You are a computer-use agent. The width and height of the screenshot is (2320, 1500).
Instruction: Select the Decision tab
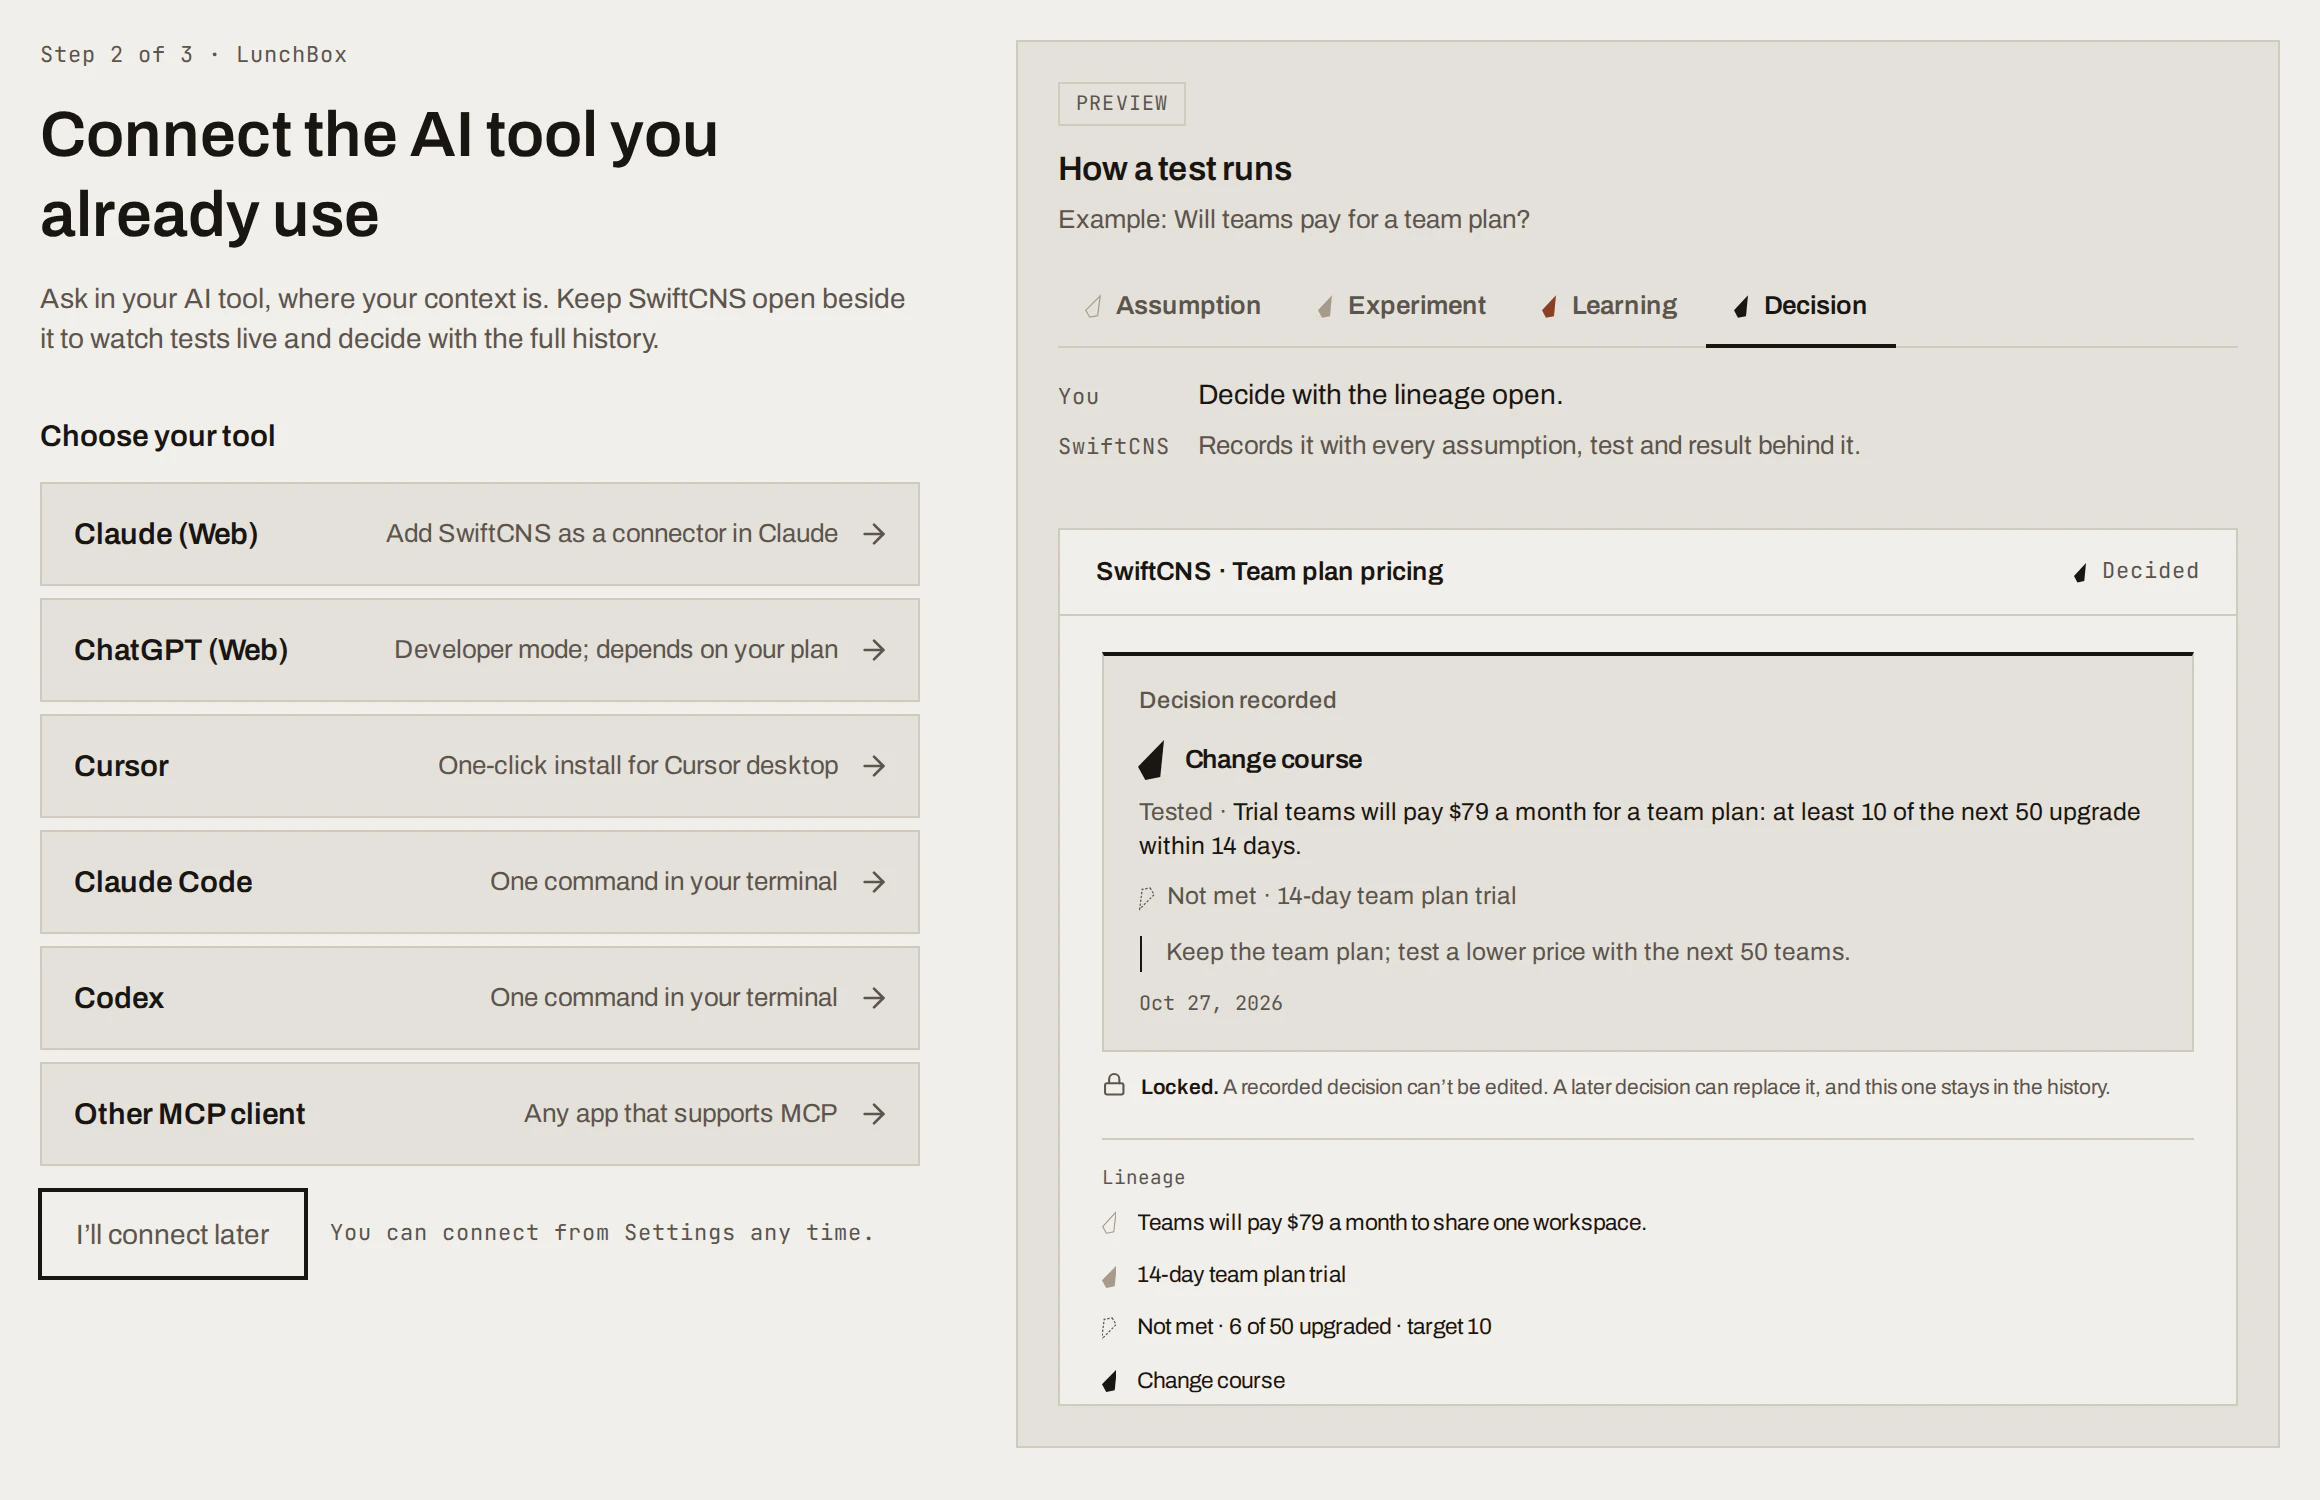click(x=1800, y=306)
